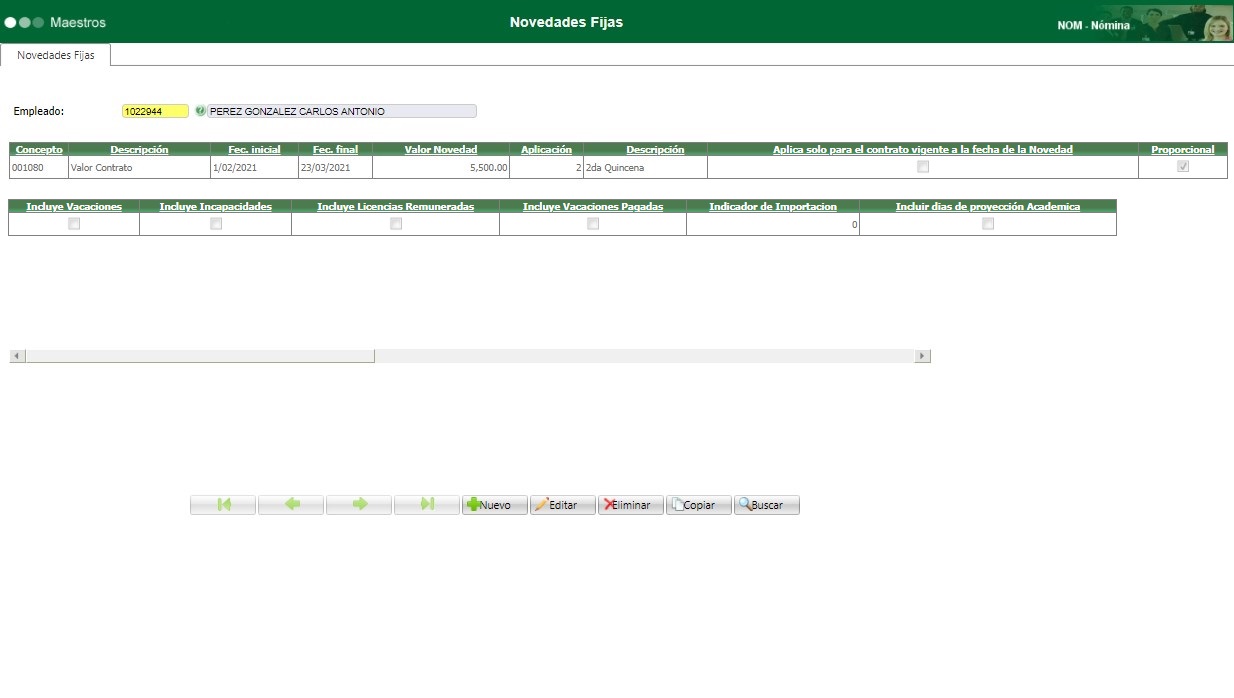
Task: Toggle the Incluye Vacaciones Pagadas checkbox
Action: point(593,224)
